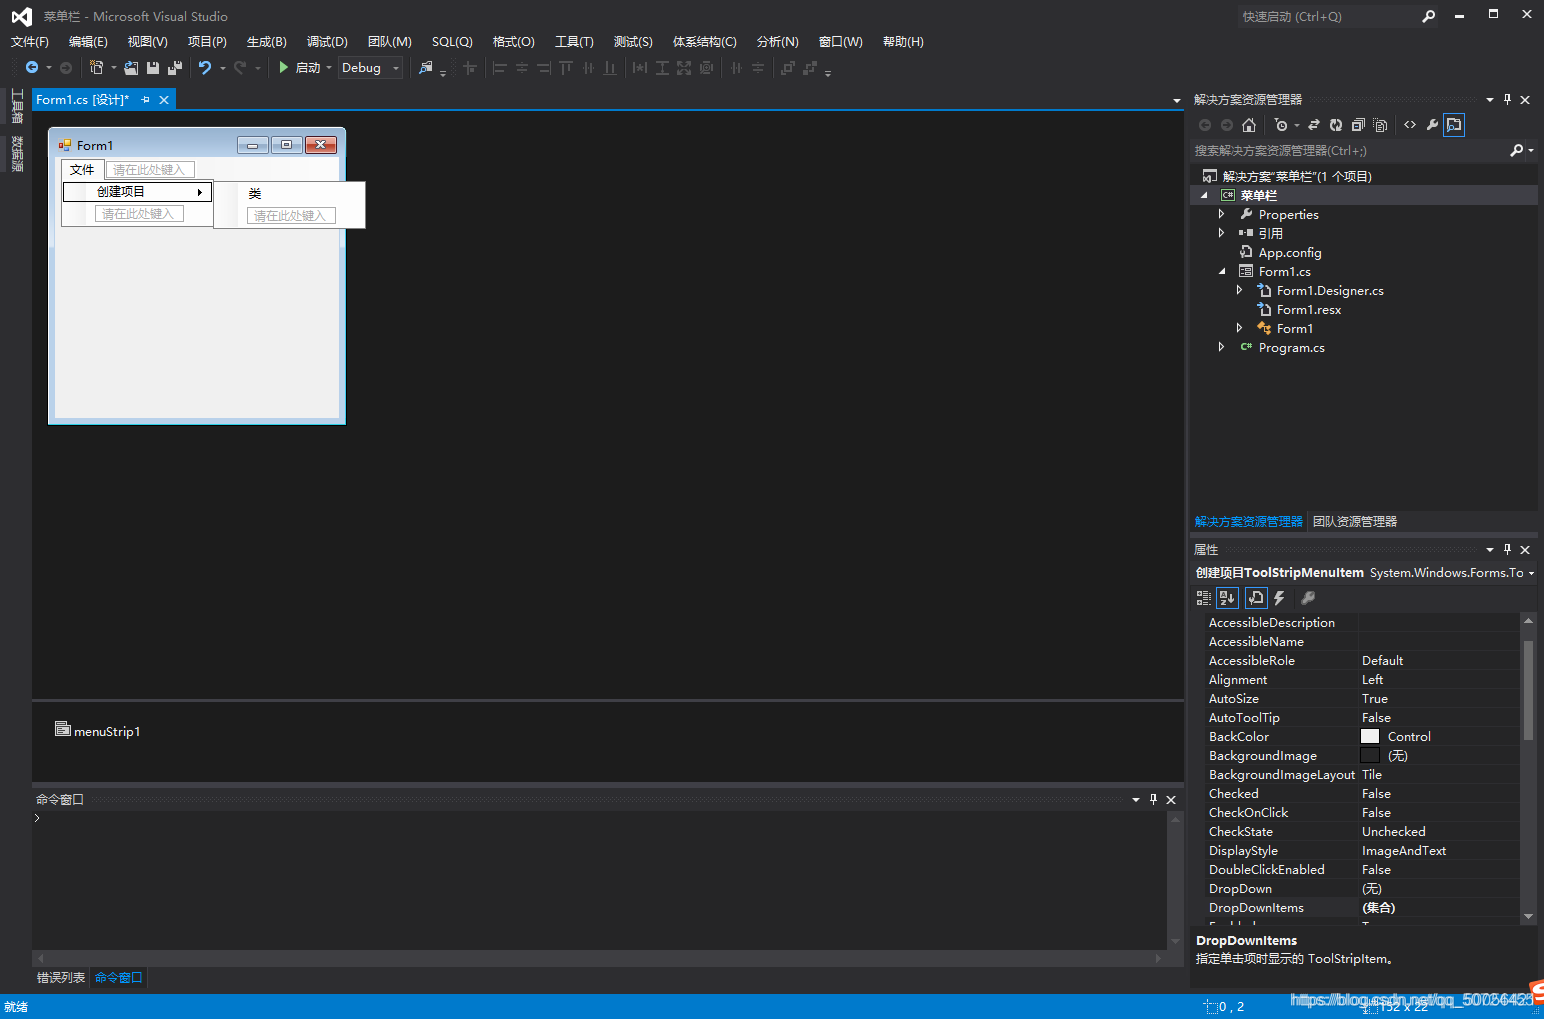
Task: Select App.config in Solution Explorer
Action: [1289, 252]
